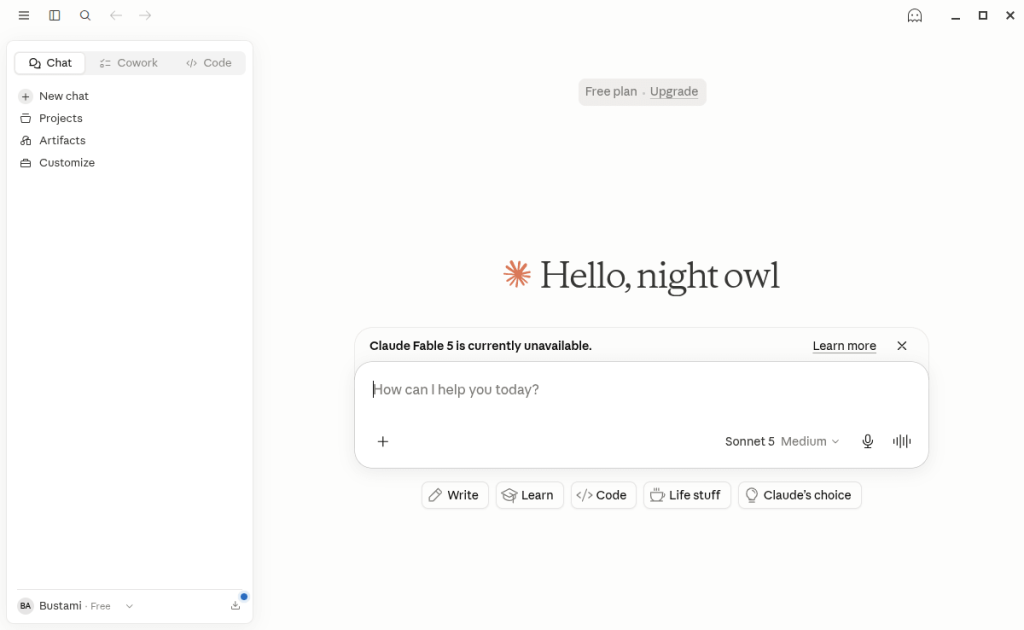Open the hamburger menu icon

coord(24,15)
